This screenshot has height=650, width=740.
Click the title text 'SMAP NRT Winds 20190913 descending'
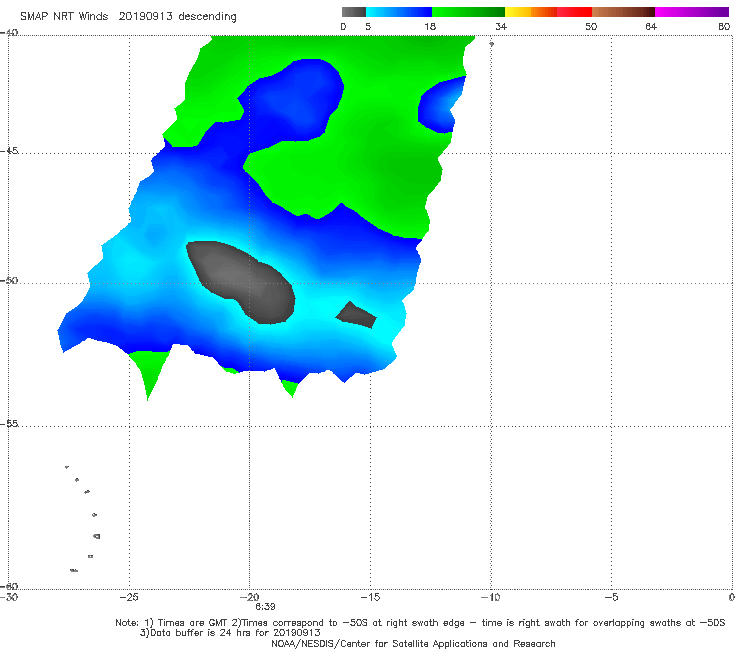click(128, 17)
